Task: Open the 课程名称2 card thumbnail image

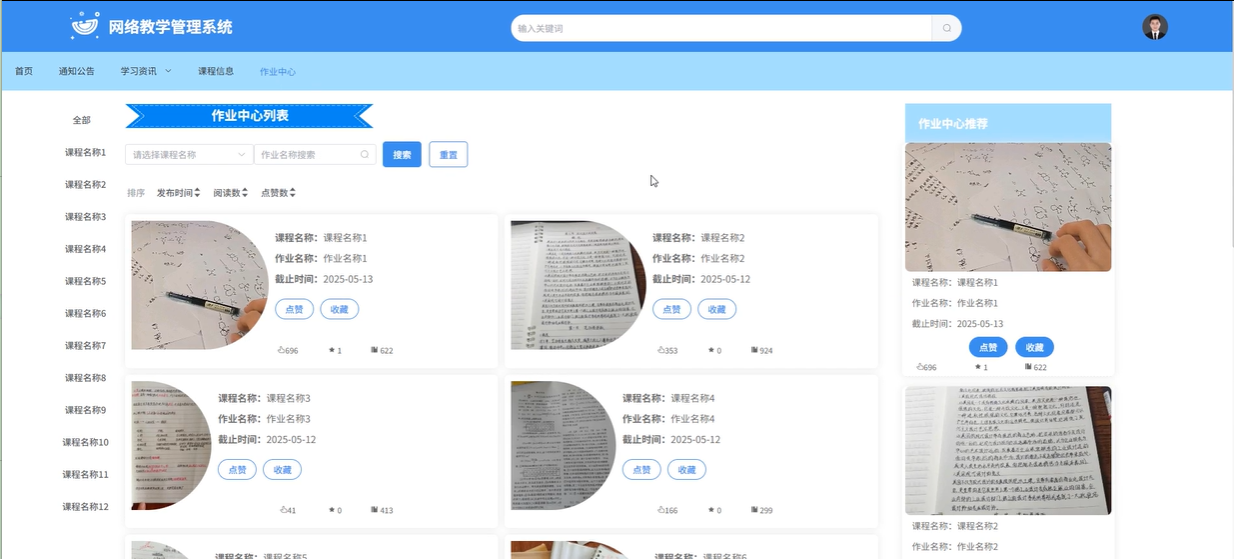Action: pos(578,285)
